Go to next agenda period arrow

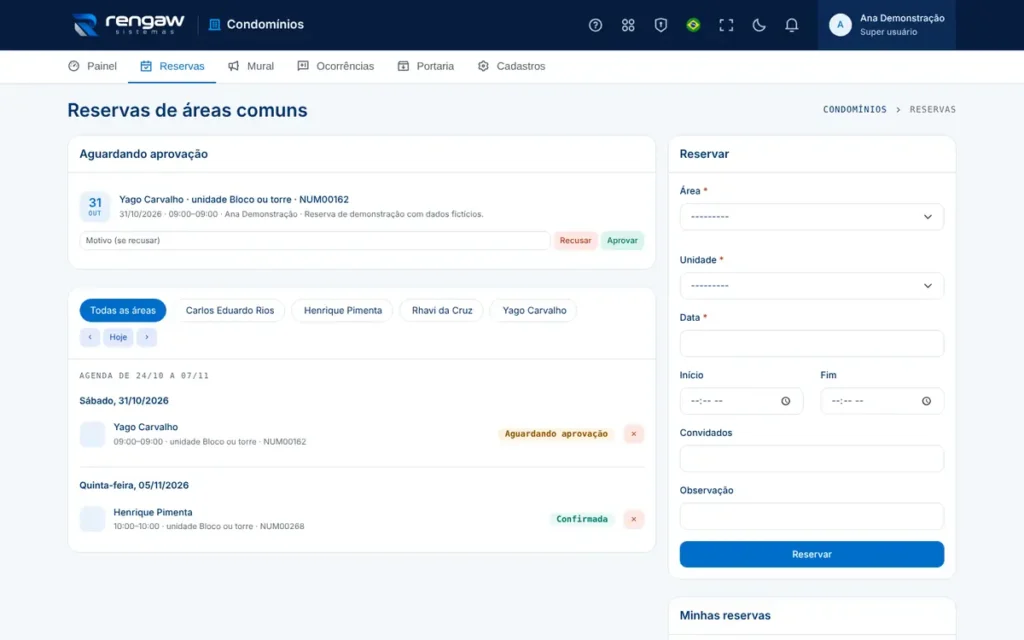(x=147, y=337)
